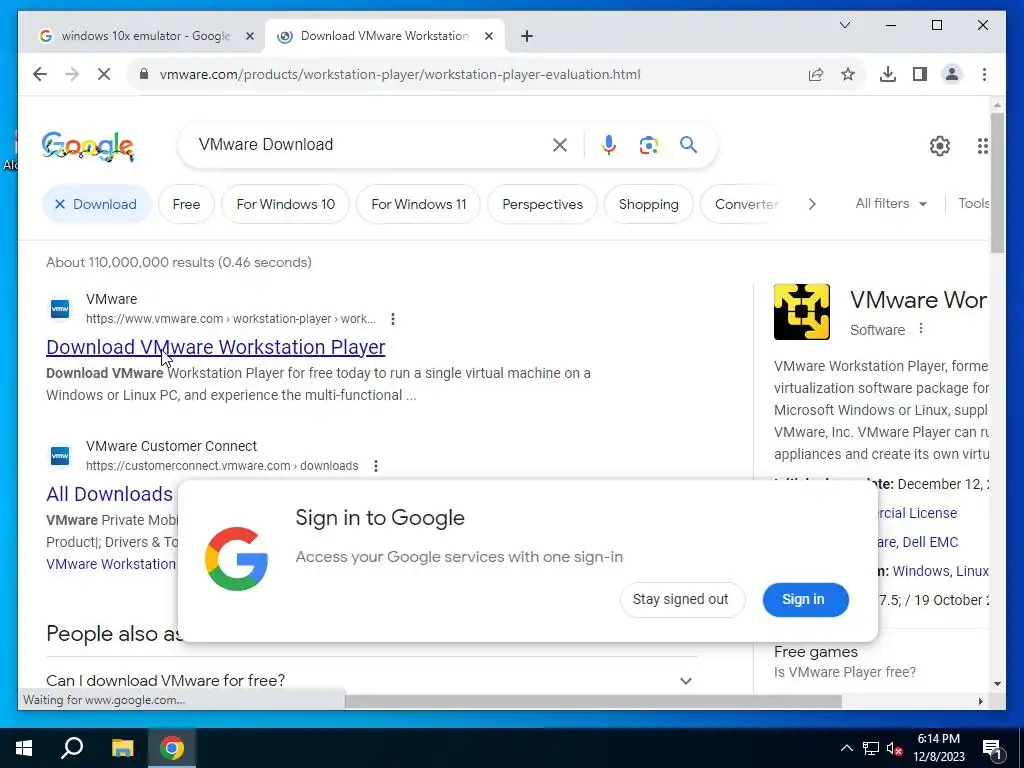Open knowledge panel more options dots
This screenshot has height=768, width=1024.
[921, 328]
